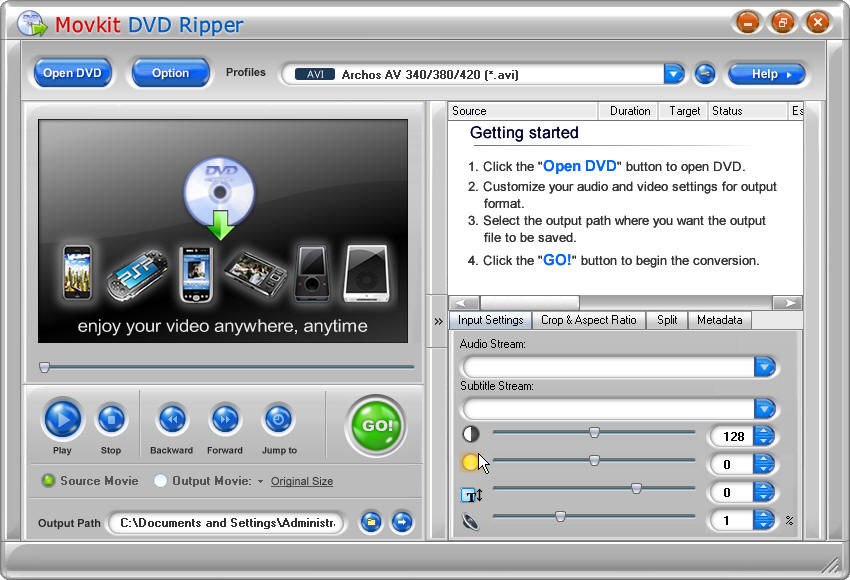Click the Status column header
This screenshot has width=850, height=580.
click(x=748, y=111)
